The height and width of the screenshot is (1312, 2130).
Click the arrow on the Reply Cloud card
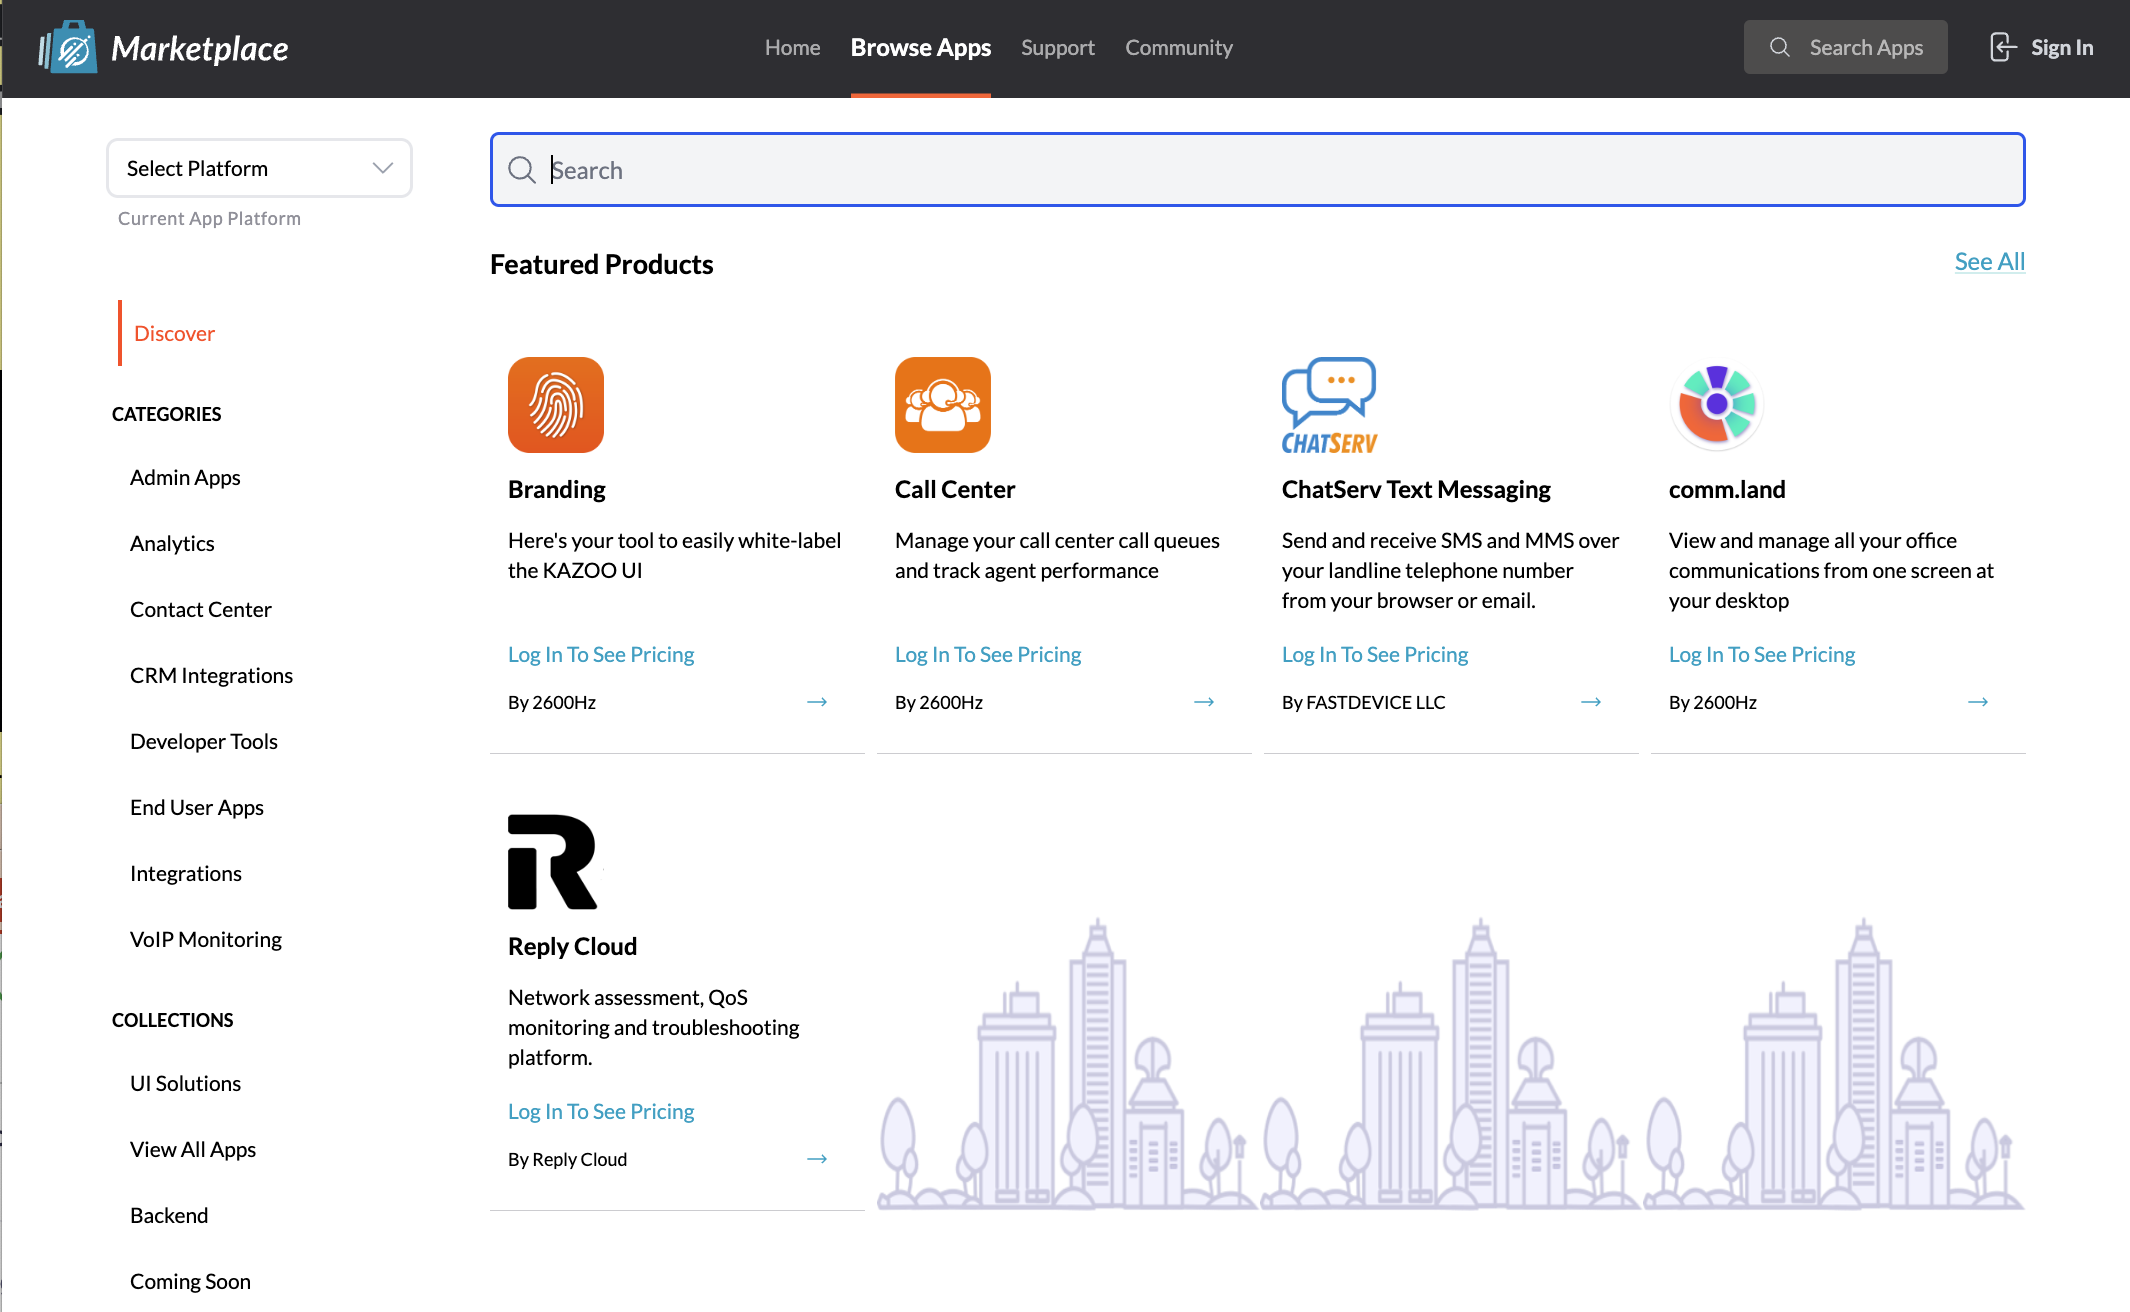coord(817,1159)
